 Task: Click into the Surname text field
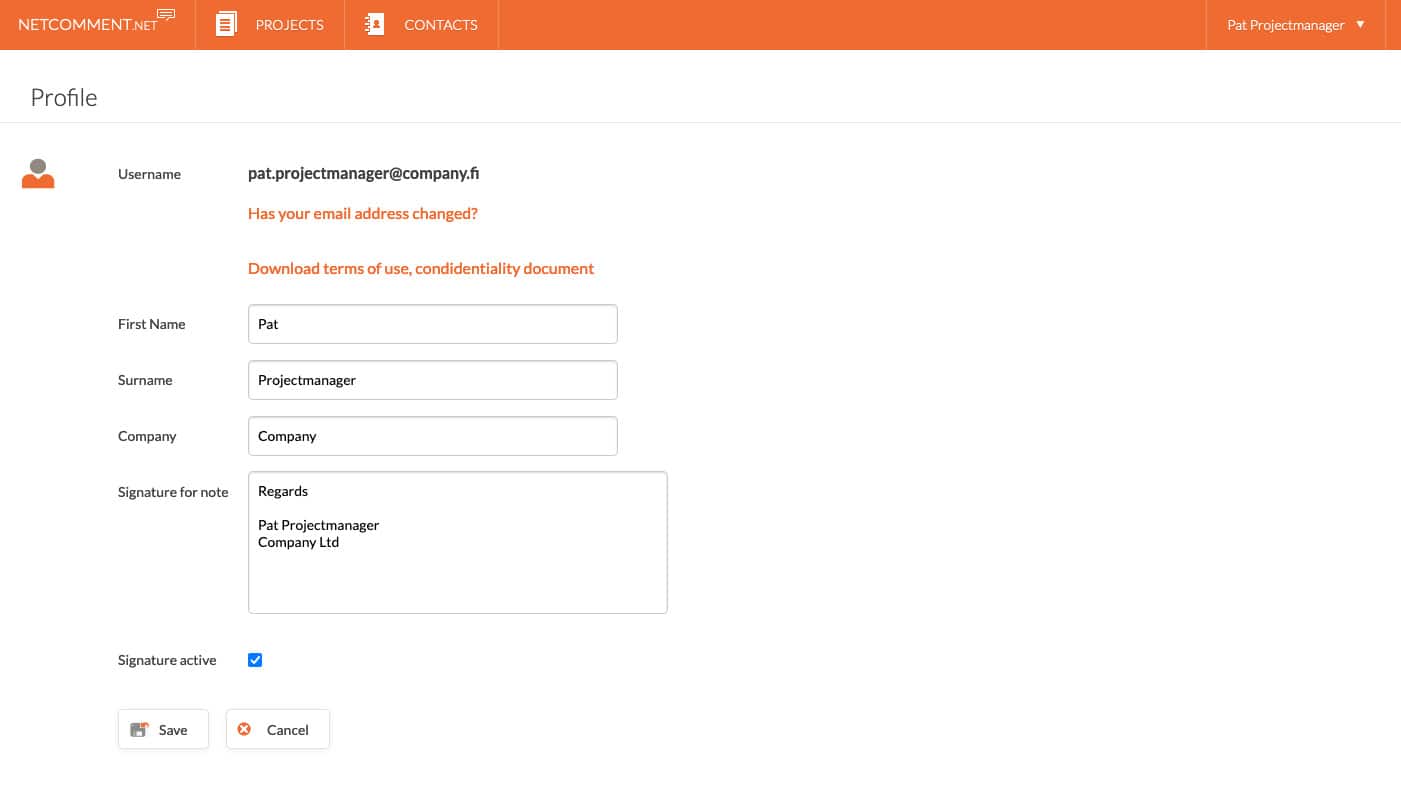(x=432, y=380)
